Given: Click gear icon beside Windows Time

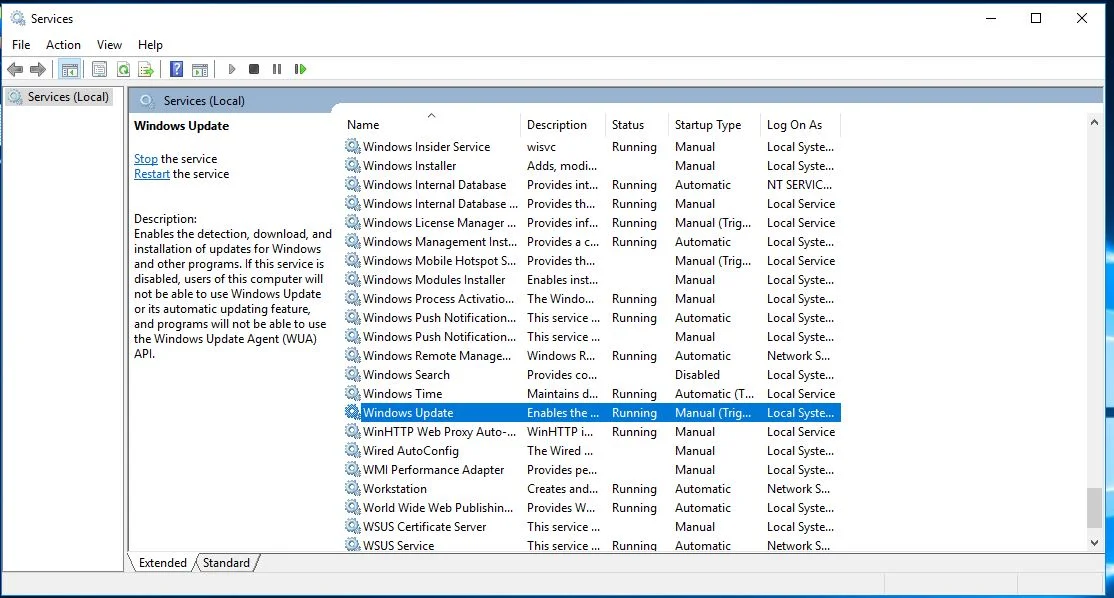Looking at the screenshot, I should (353, 393).
